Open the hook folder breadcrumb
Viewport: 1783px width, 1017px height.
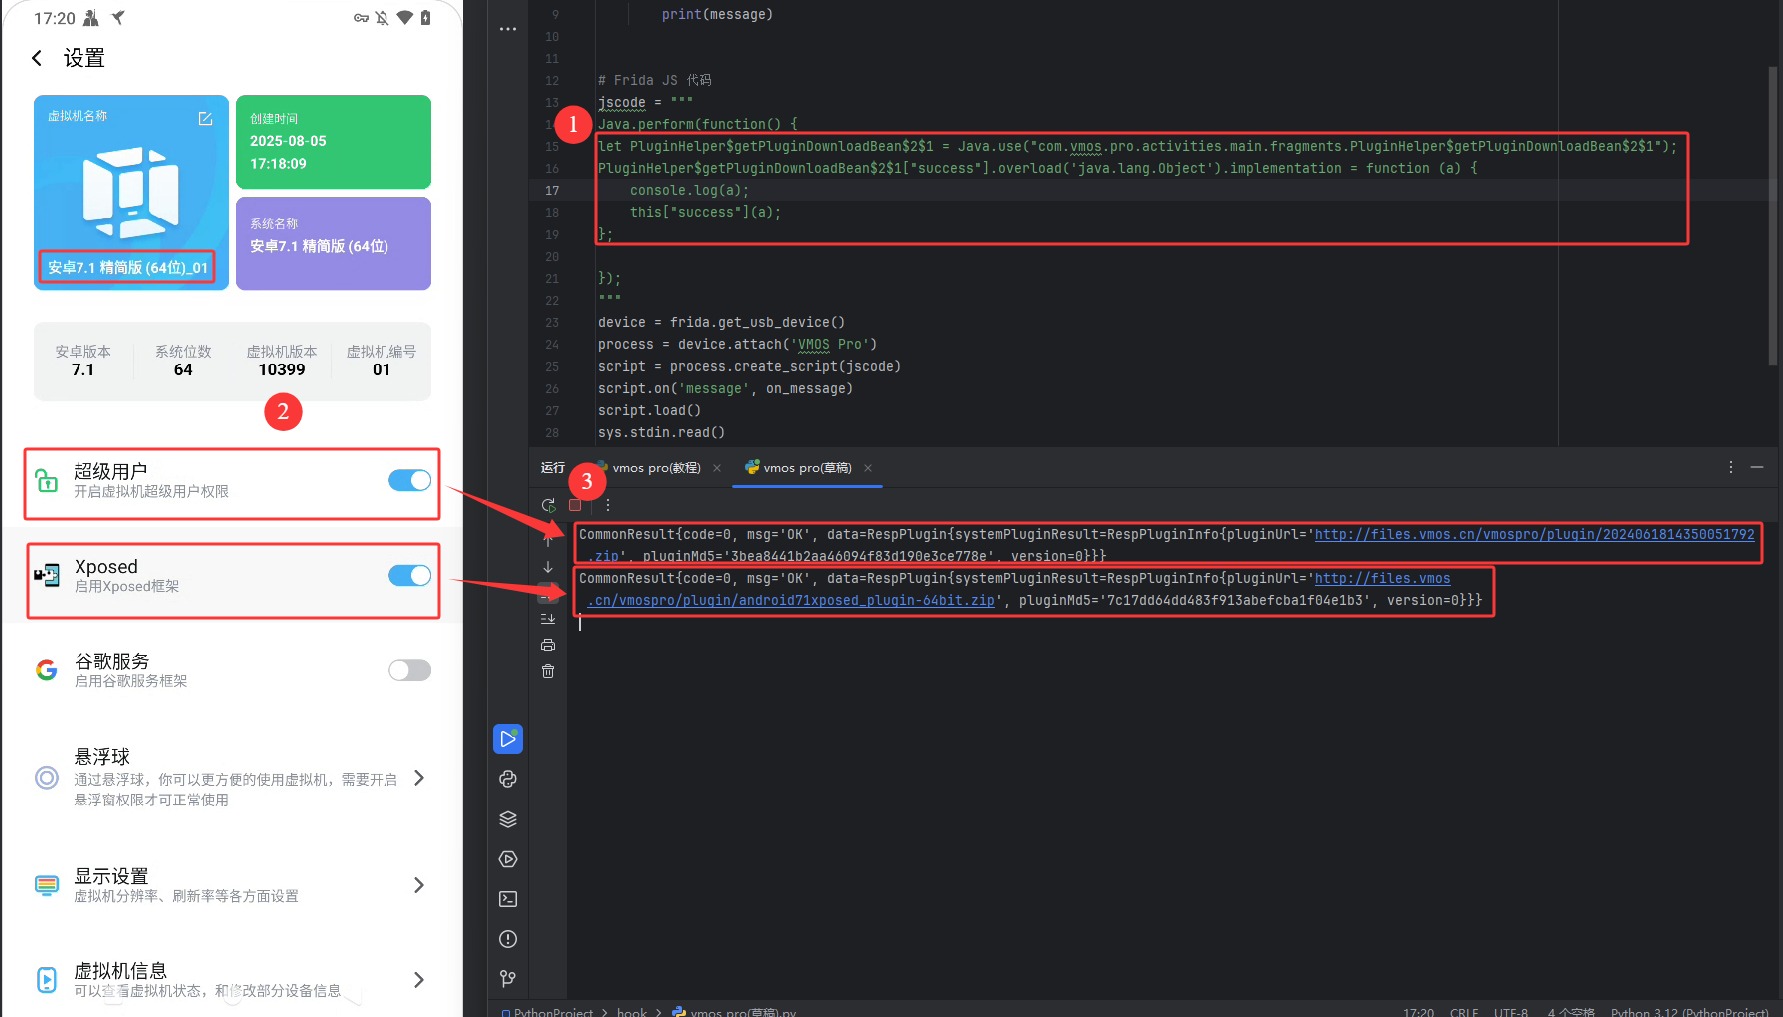tap(632, 1011)
